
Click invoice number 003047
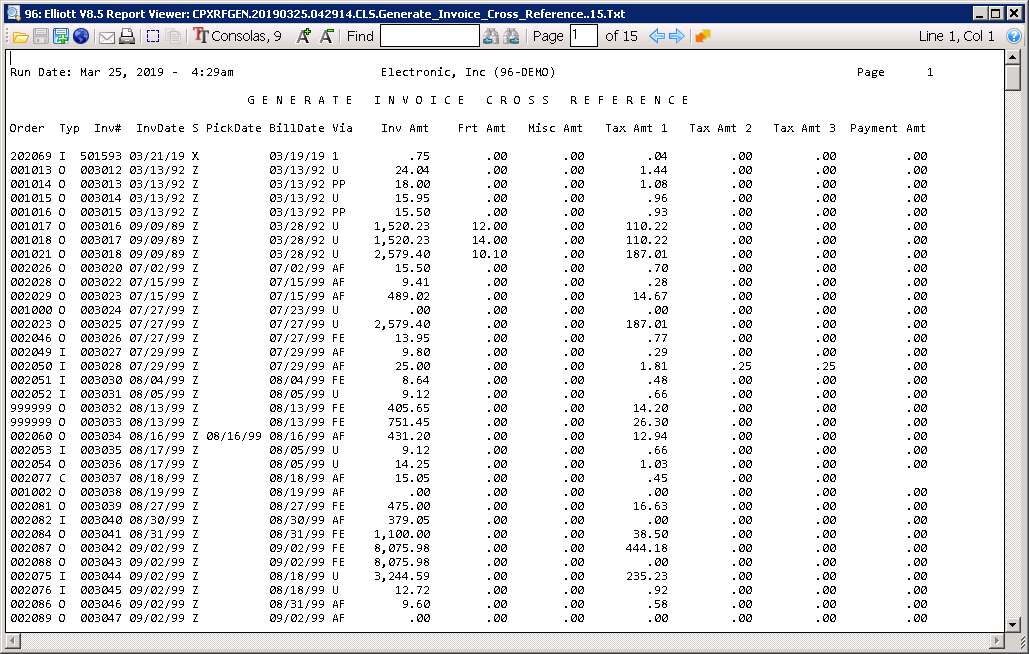101,619
